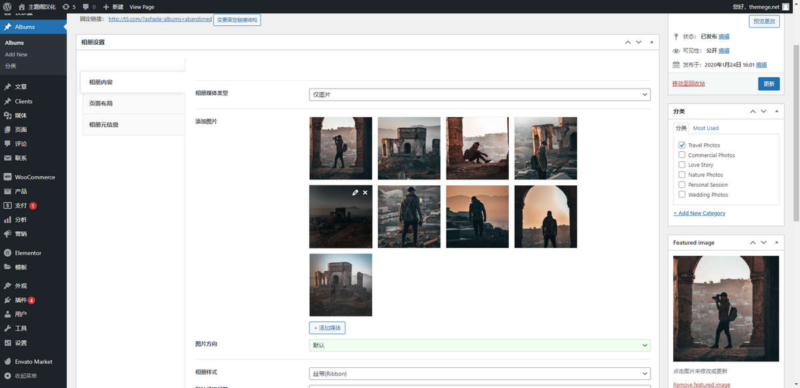Click the pencil edit icon on dark thumbnail
Screen dimensions: 800x388
(x=355, y=192)
